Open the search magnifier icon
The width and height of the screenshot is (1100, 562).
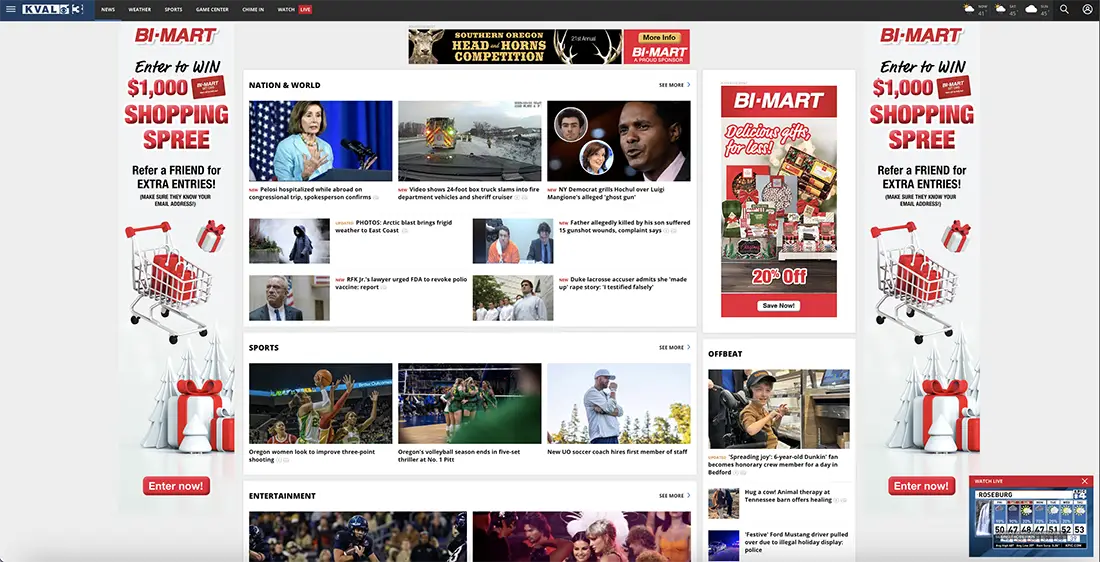(1064, 9)
